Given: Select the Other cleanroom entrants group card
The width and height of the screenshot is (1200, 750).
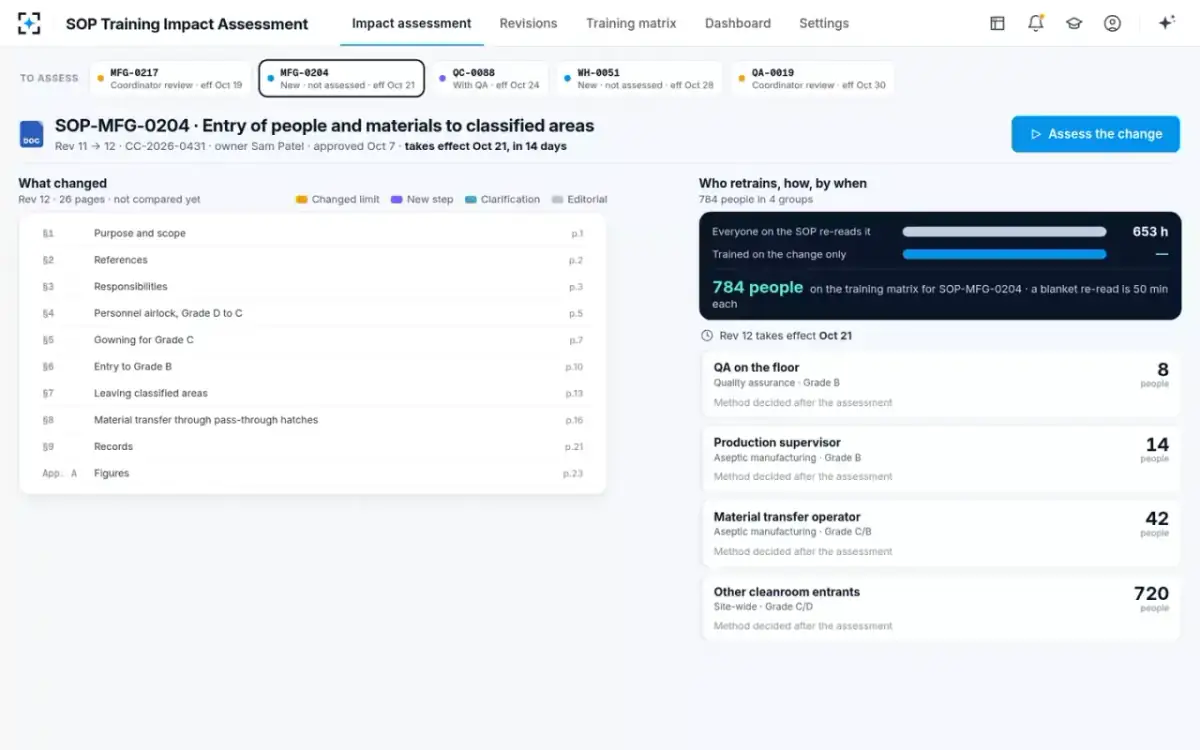Looking at the screenshot, I should click(941, 608).
